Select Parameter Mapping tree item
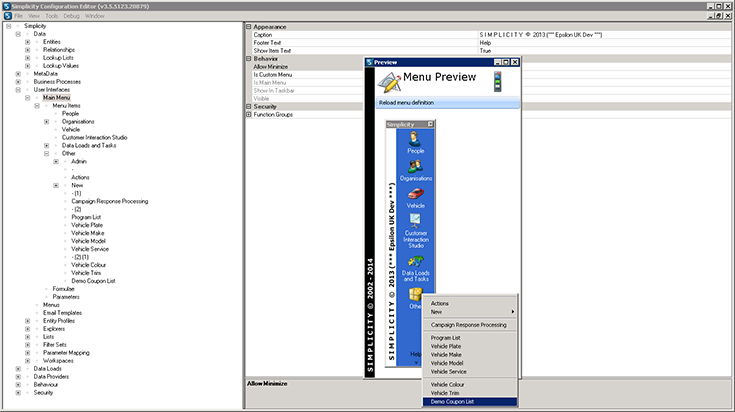The width and height of the screenshot is (735, 412). (x=66, y=352)
